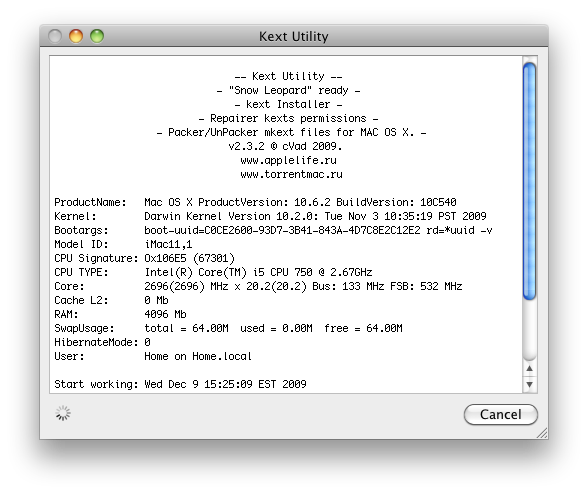The width and height of the screenshot is (588, 494).
Task: Click the spinning progress indicator
Action: click(63, 413)
